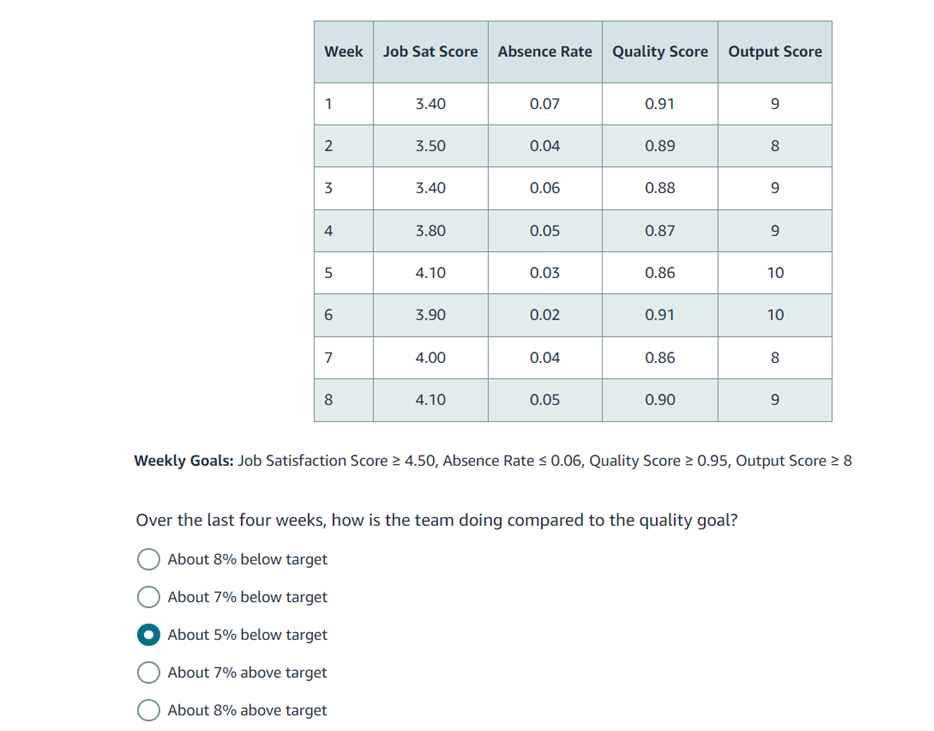Click the 'Job Sat Score' column header
This screenshot has height=731, width=934.
point(430,51)
